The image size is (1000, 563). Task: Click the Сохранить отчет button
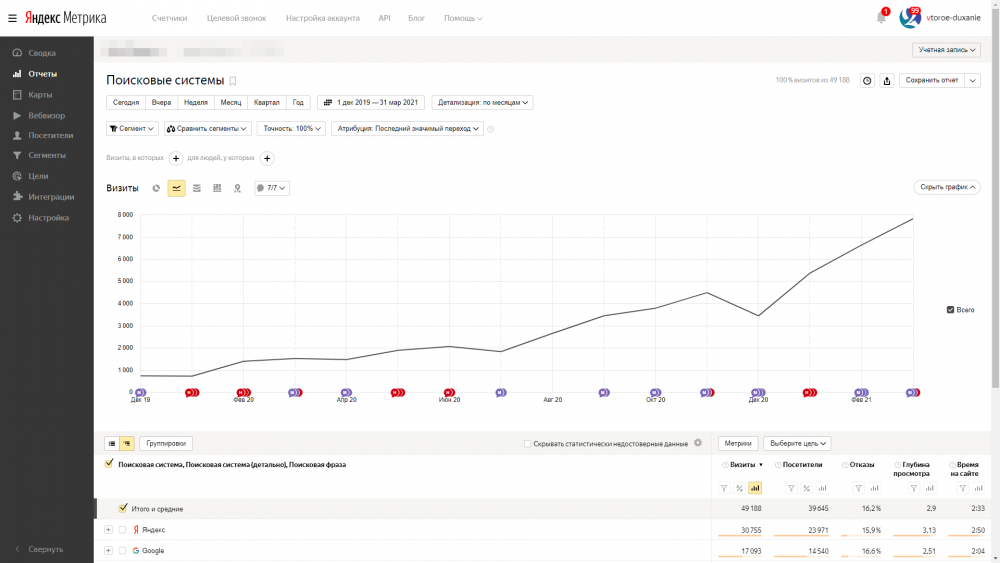(930, 81)
